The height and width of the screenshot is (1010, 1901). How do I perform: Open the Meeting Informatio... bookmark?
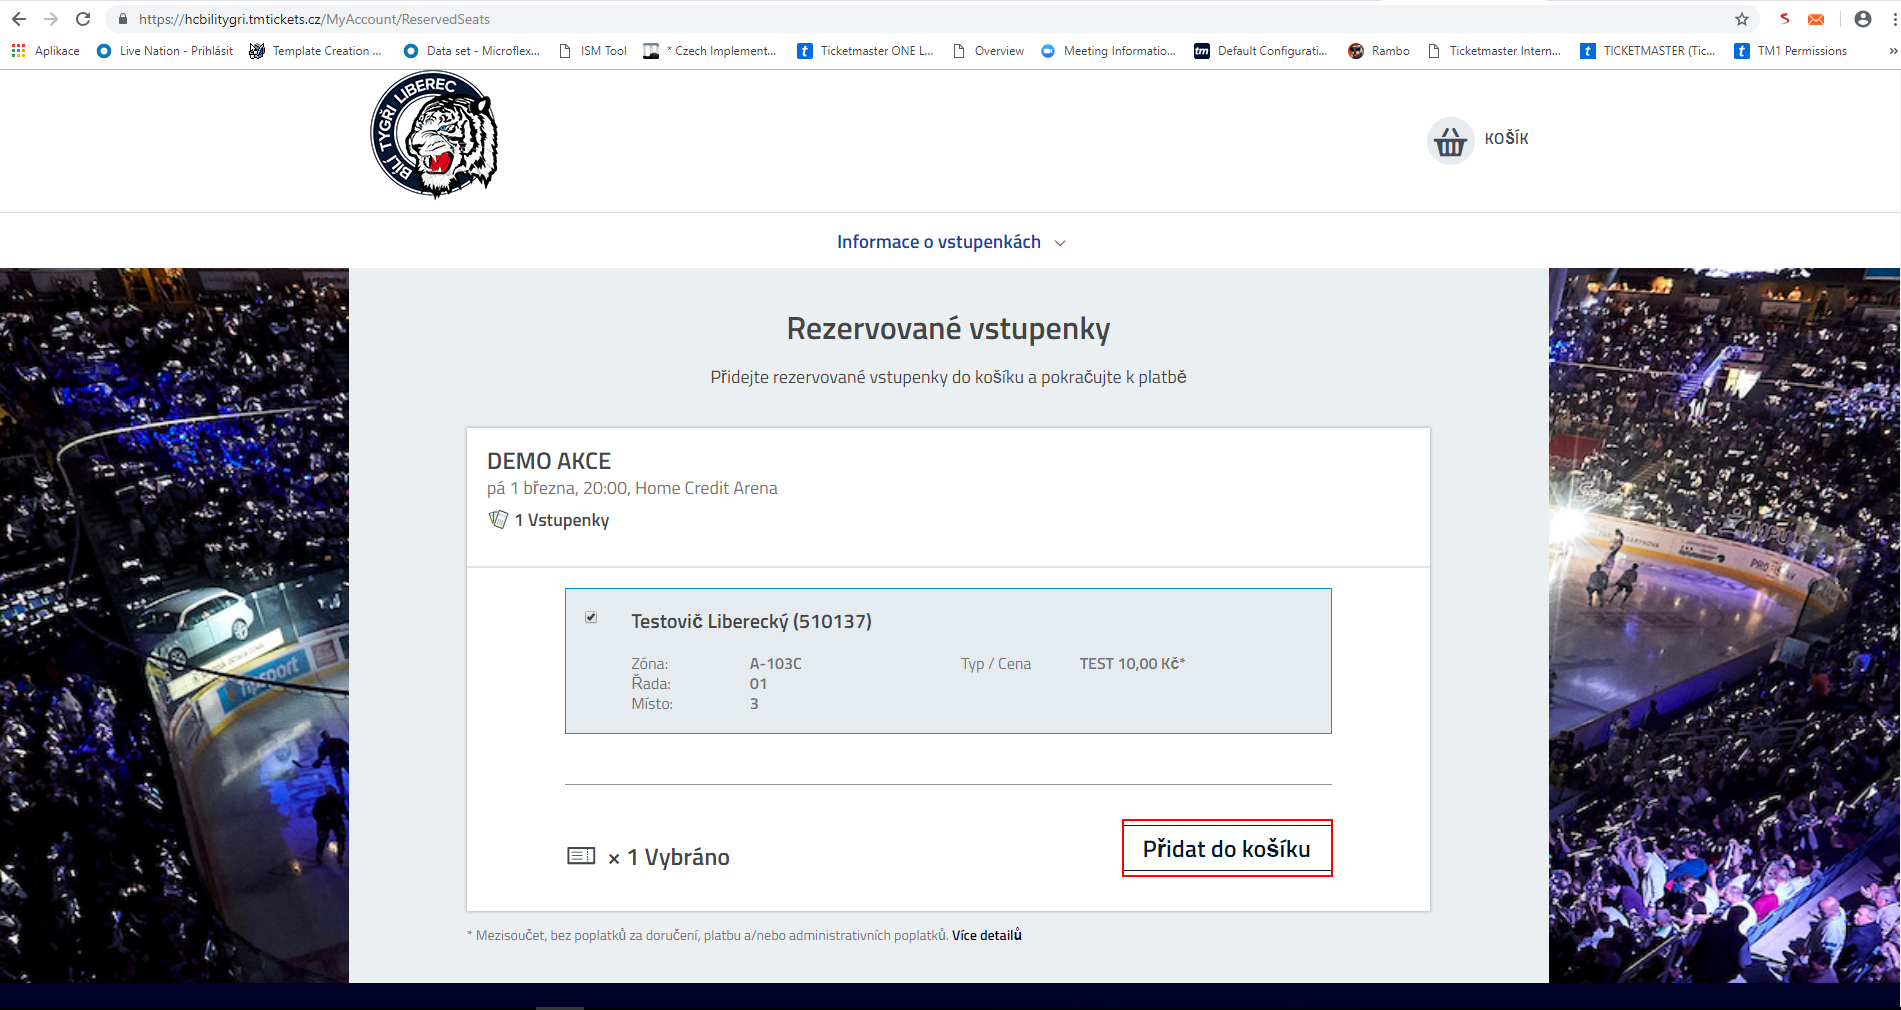point(1108,51)
